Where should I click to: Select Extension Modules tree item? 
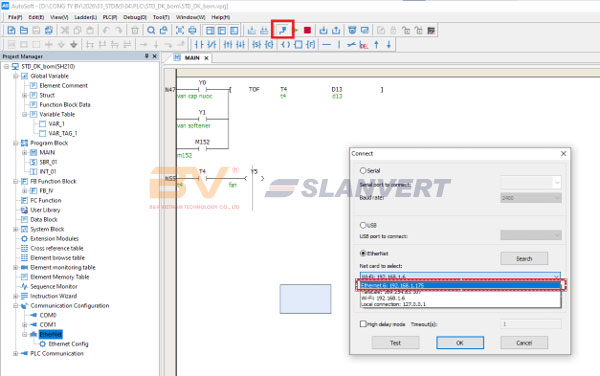(54, 239)
